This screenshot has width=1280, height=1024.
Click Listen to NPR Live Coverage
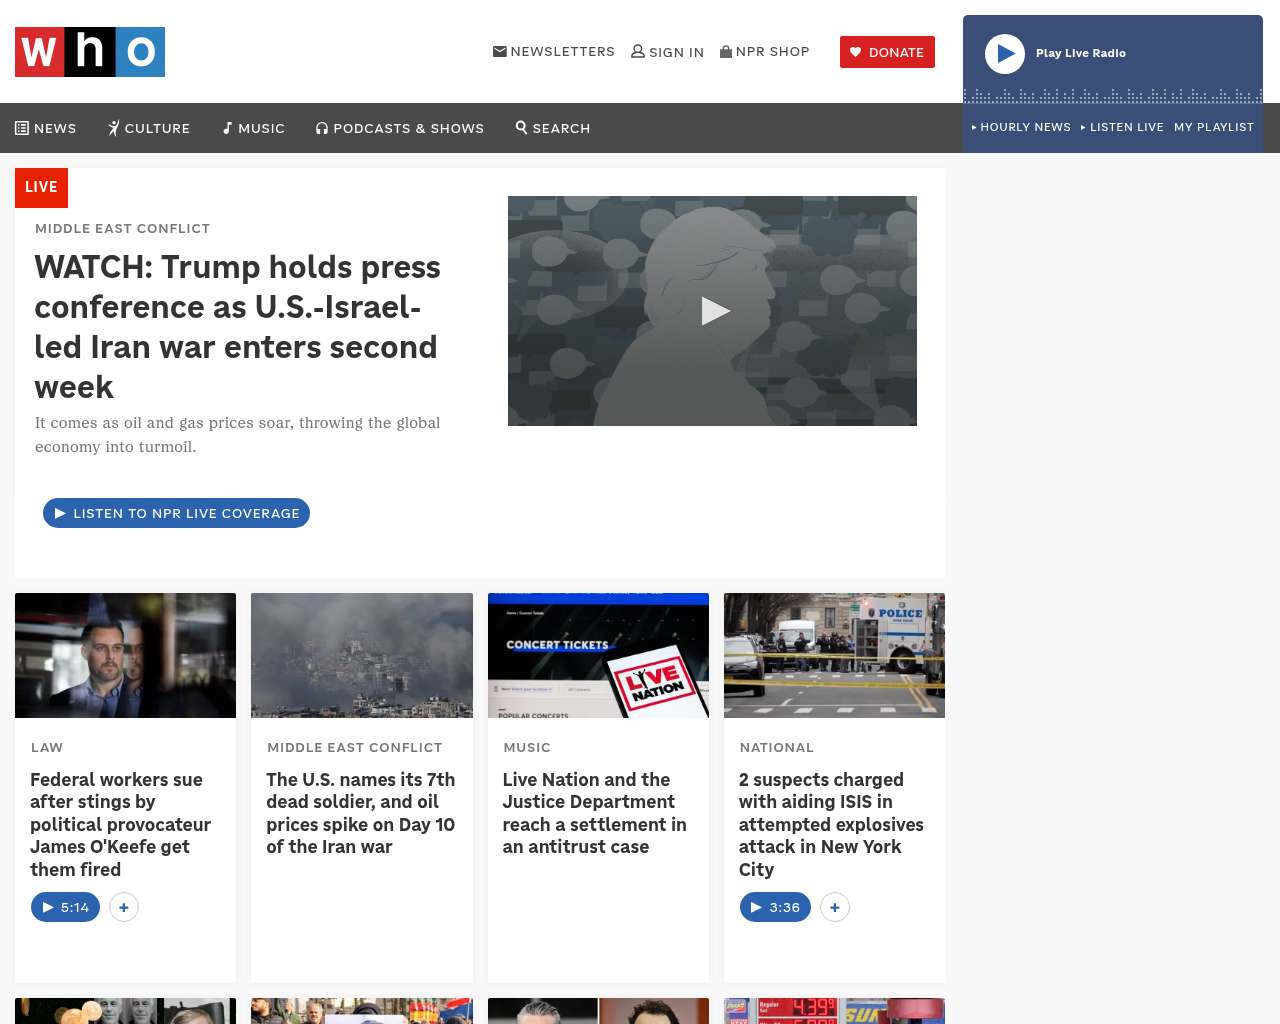(176, 513)
